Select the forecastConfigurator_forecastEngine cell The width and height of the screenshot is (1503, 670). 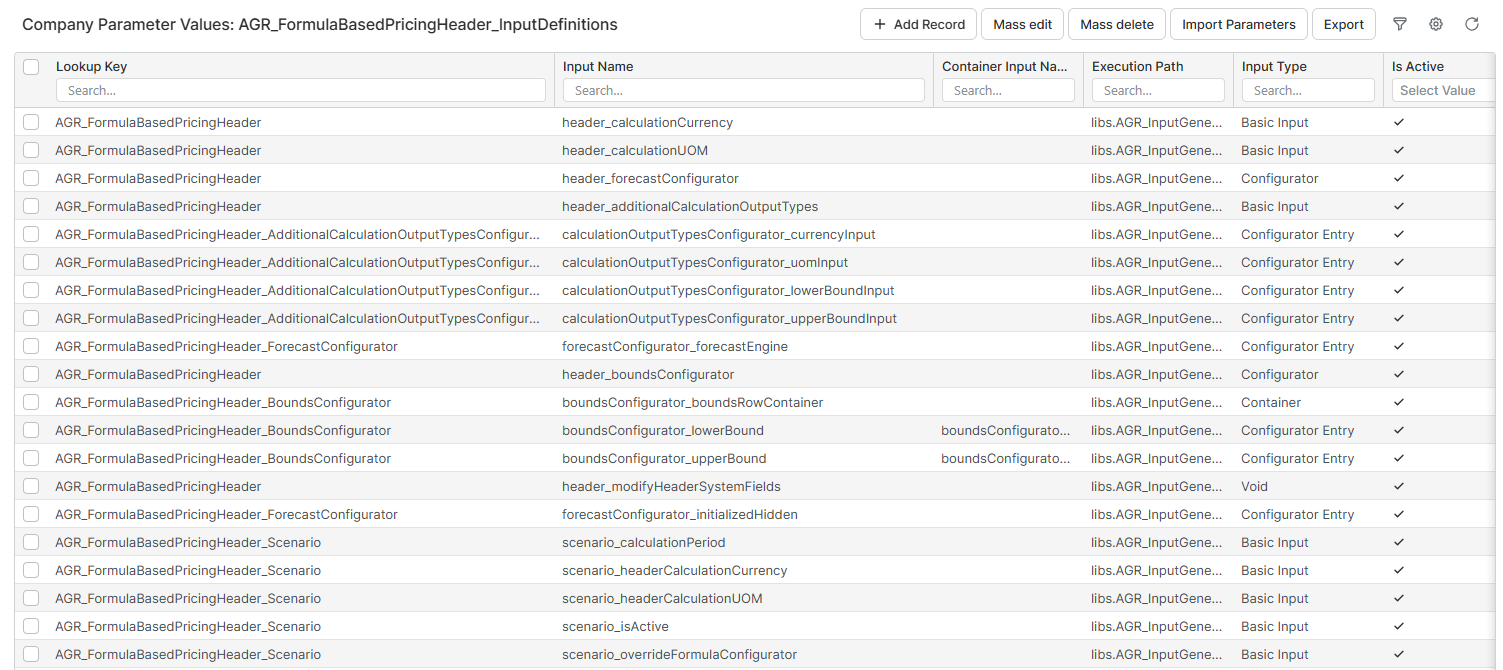[x=675, y=346]
